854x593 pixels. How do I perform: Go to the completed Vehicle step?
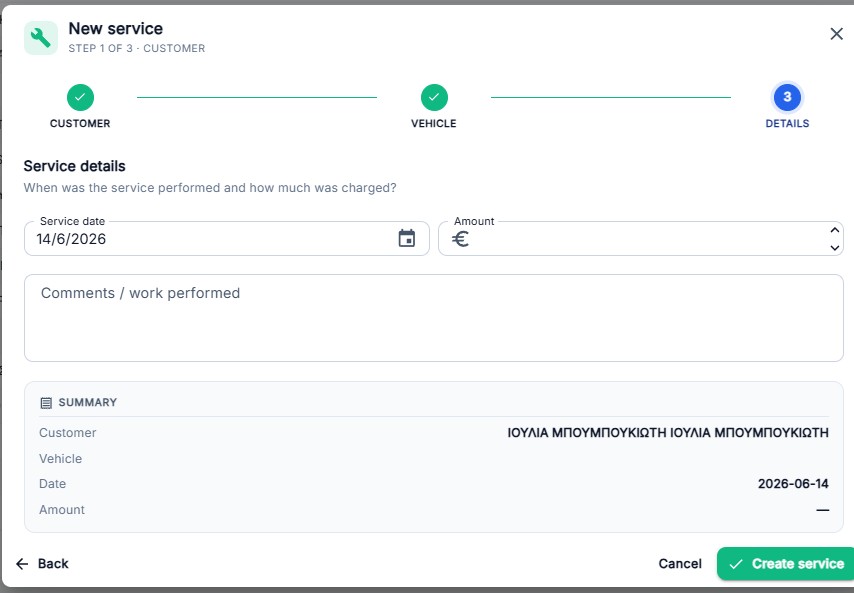[434, 97]
